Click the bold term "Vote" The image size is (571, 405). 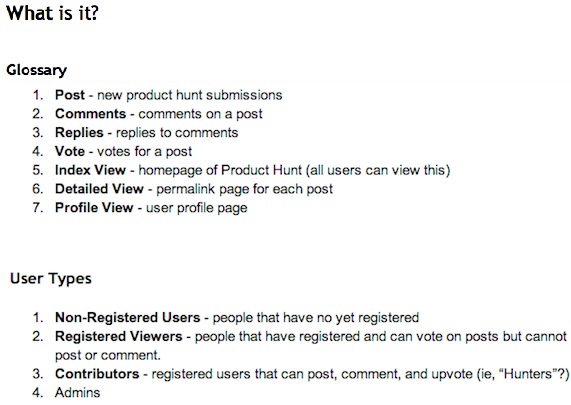point(70,151)
